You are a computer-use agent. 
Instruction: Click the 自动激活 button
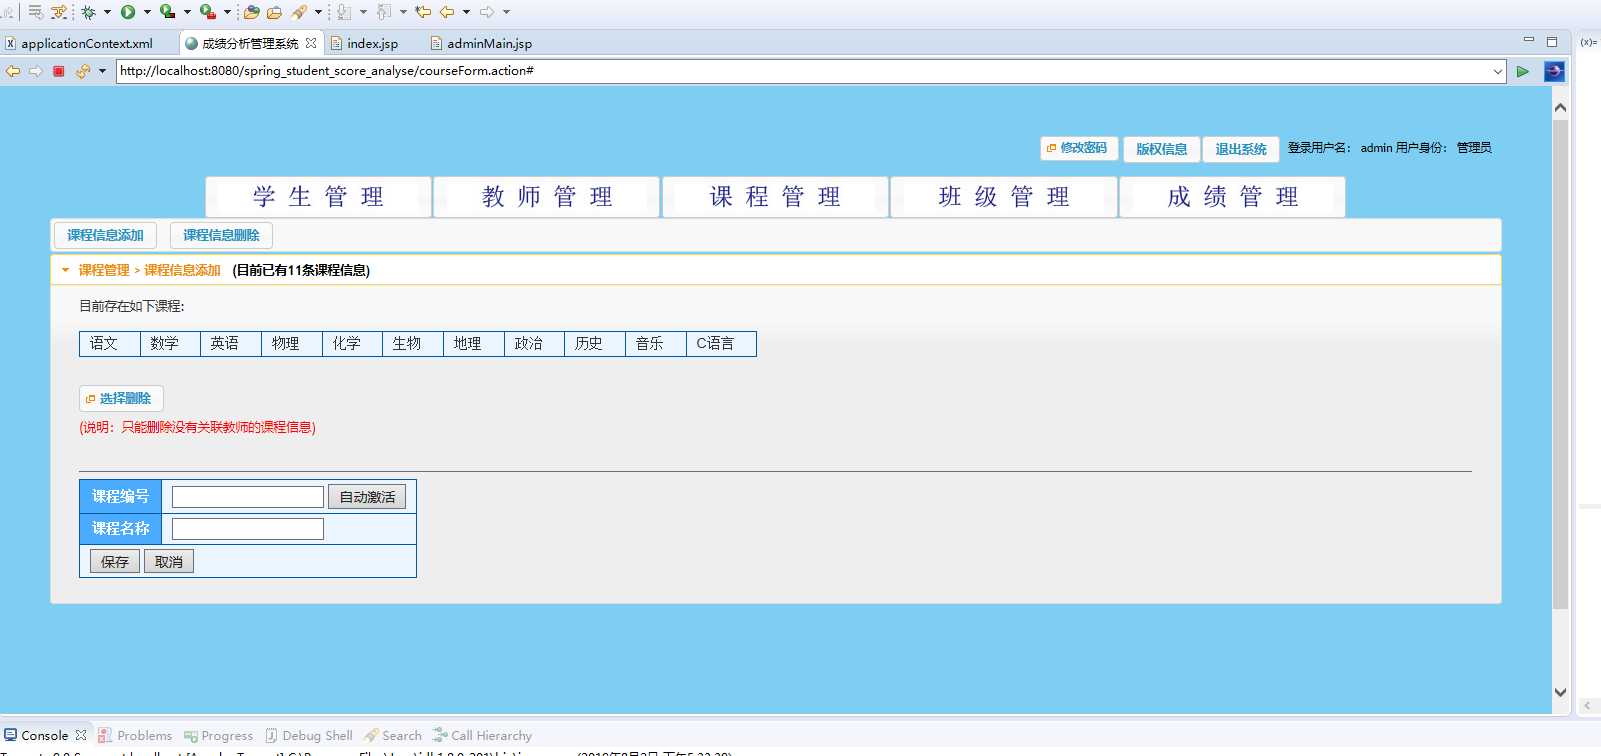pos(367,497)
